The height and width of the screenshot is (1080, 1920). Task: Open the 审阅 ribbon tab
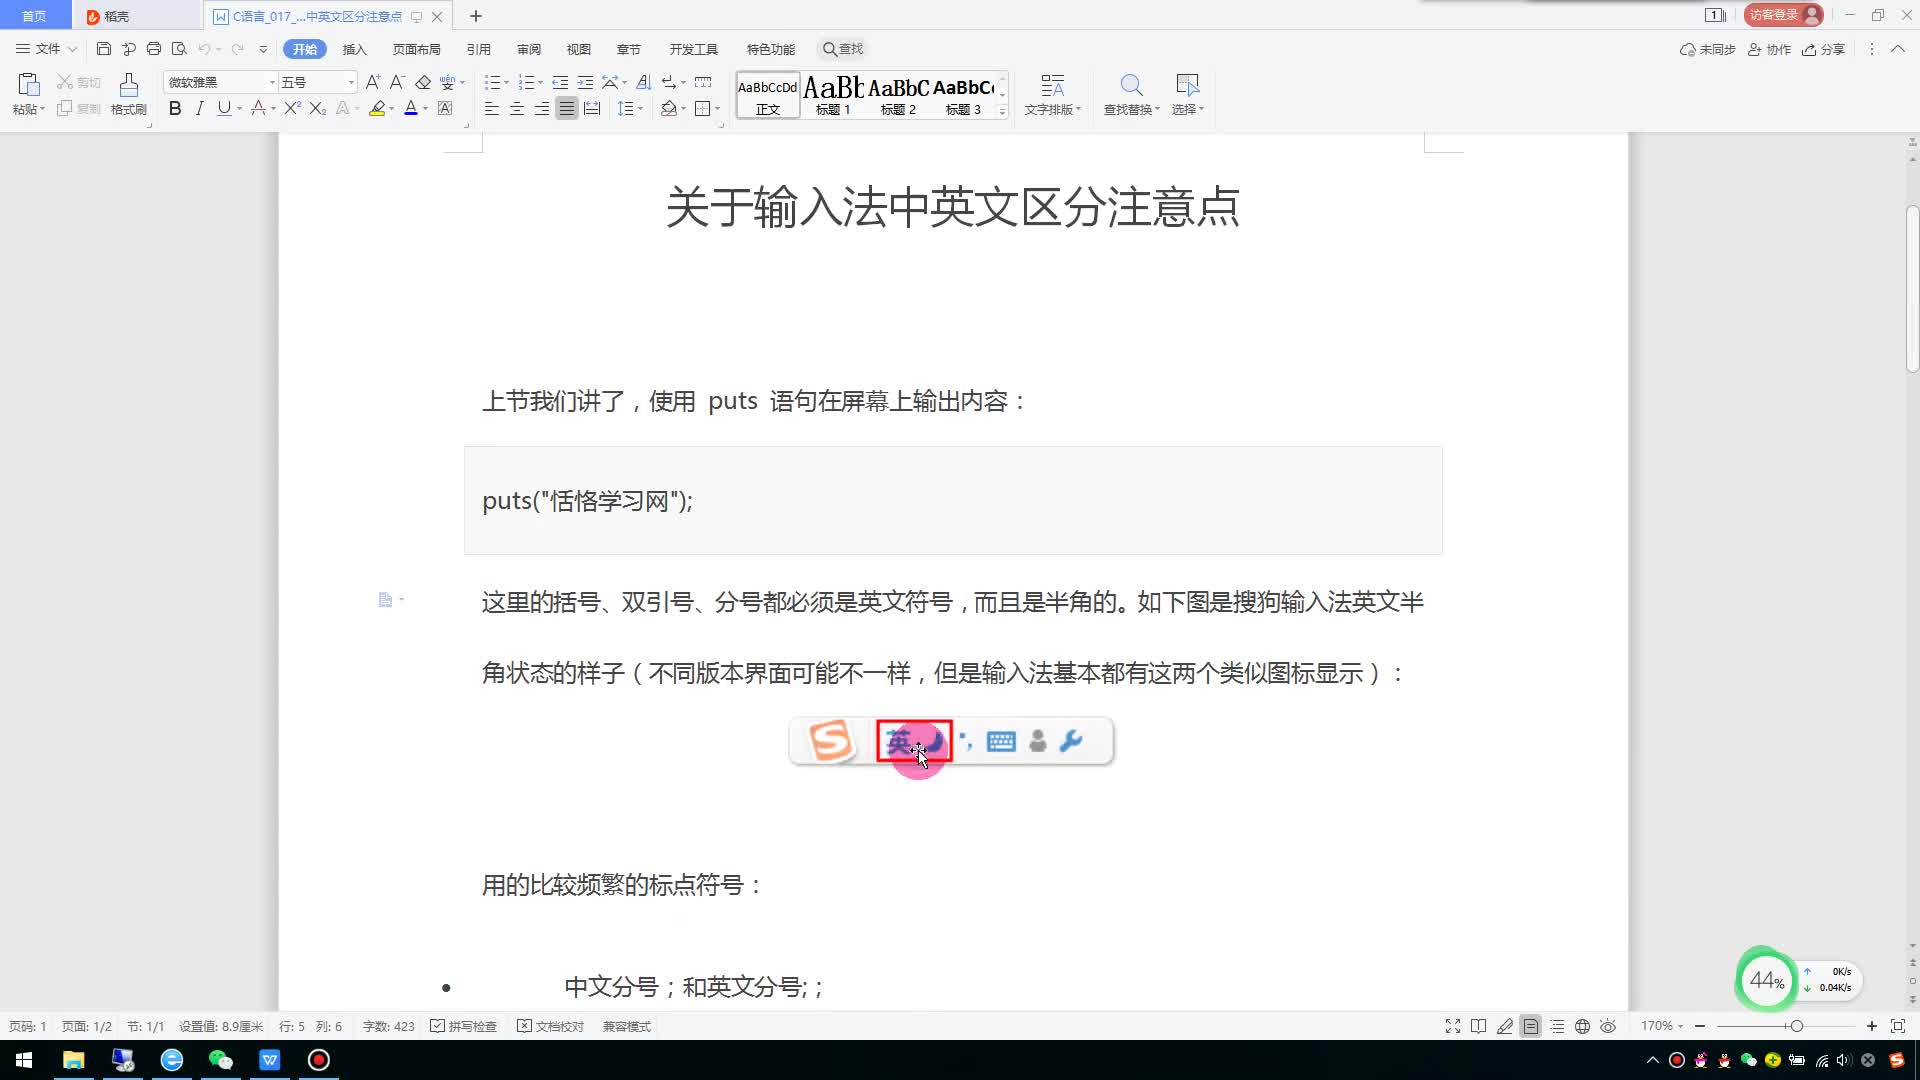[528, 48]
